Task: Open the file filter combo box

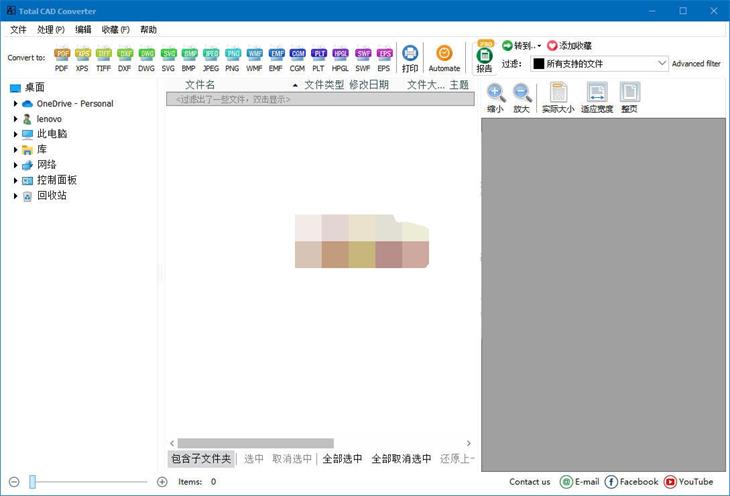Action: point(600,63)
